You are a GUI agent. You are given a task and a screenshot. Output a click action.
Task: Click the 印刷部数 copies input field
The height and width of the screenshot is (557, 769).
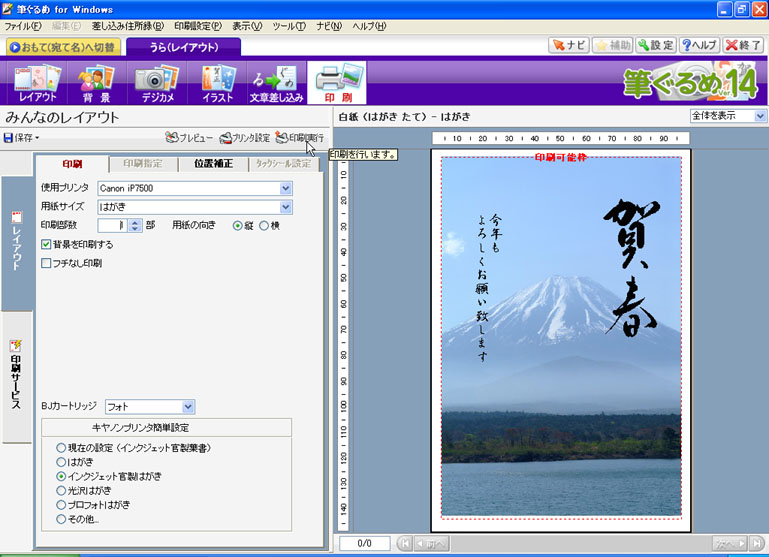[112, 226]
